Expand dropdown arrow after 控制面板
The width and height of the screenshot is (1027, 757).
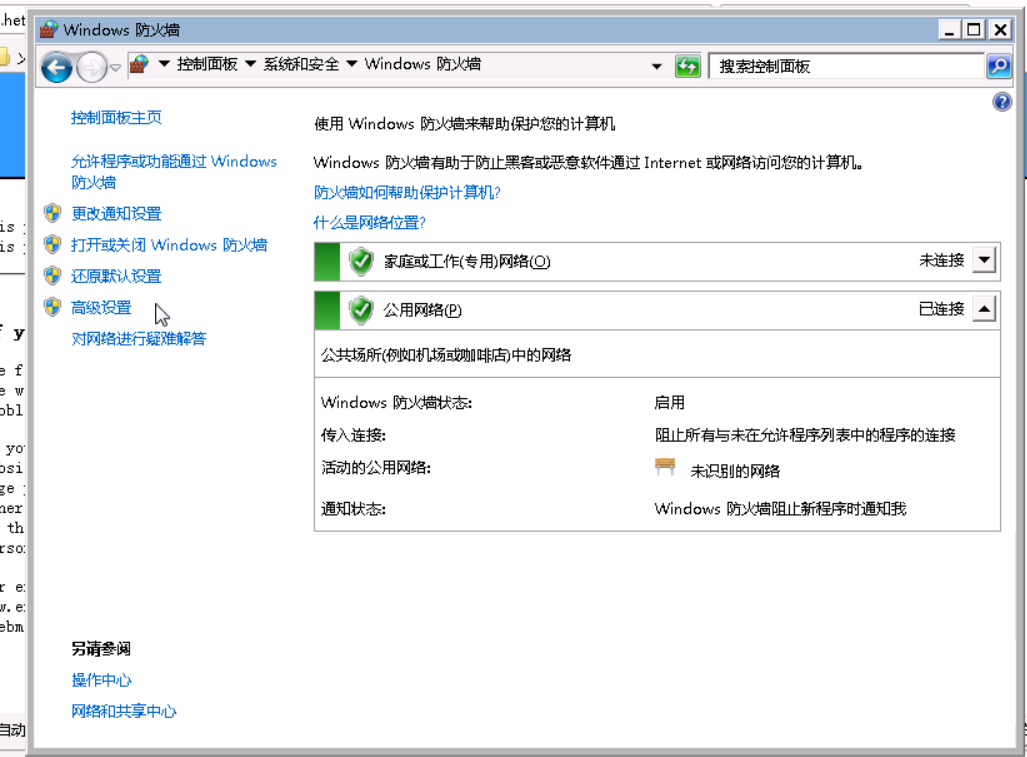250,64
